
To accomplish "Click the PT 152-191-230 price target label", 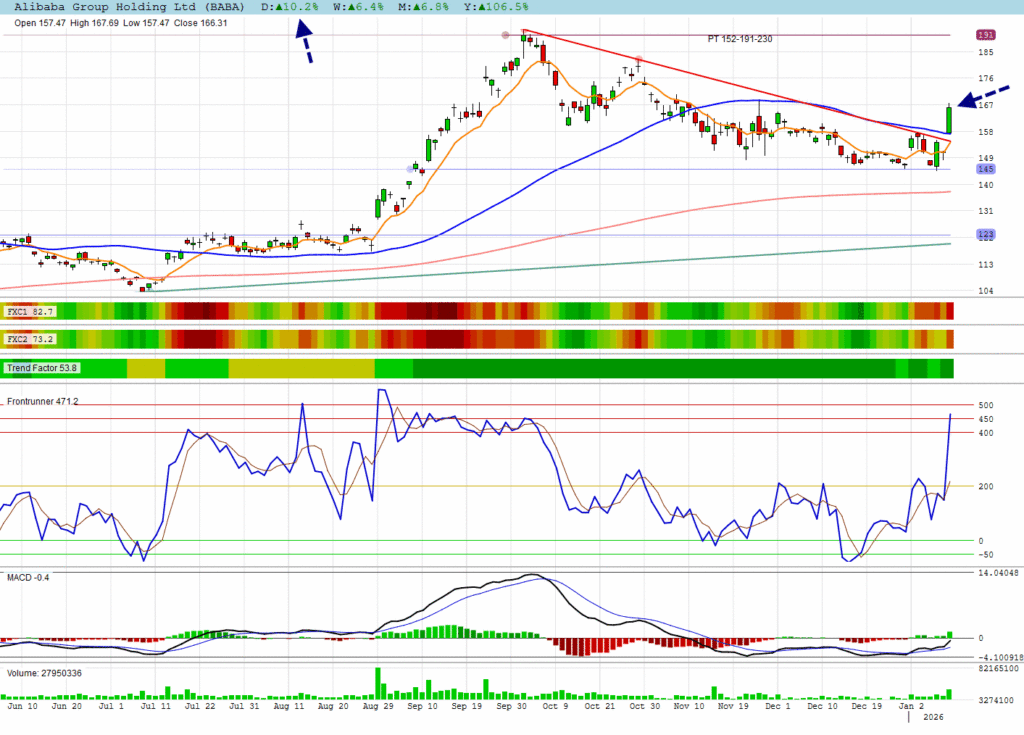I will 739,39.
